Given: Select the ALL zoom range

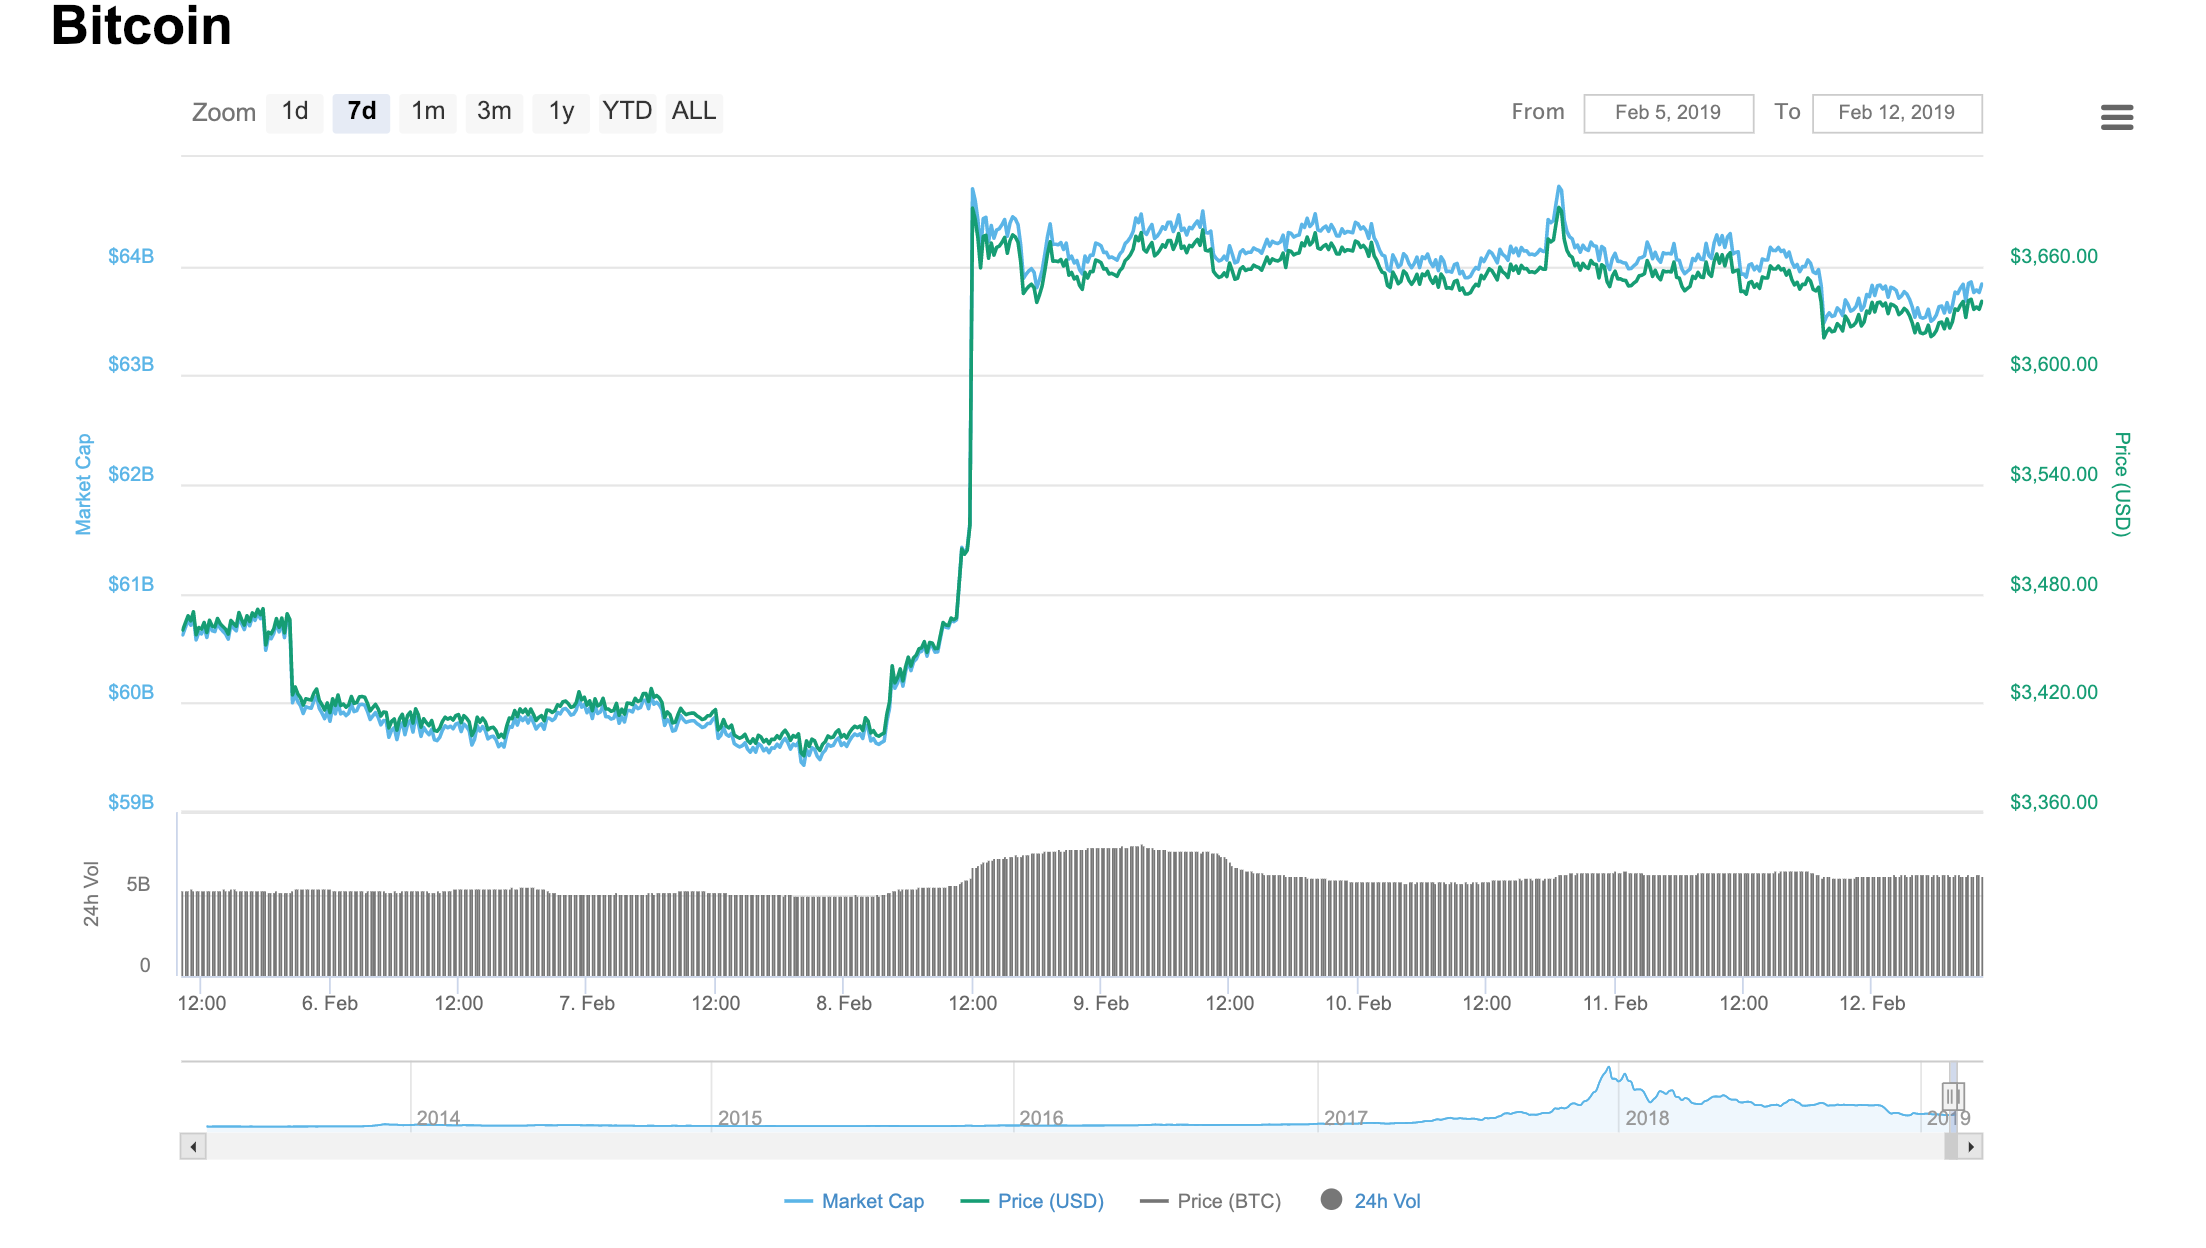Looking at the screenshot, I should tap(694, 112).
